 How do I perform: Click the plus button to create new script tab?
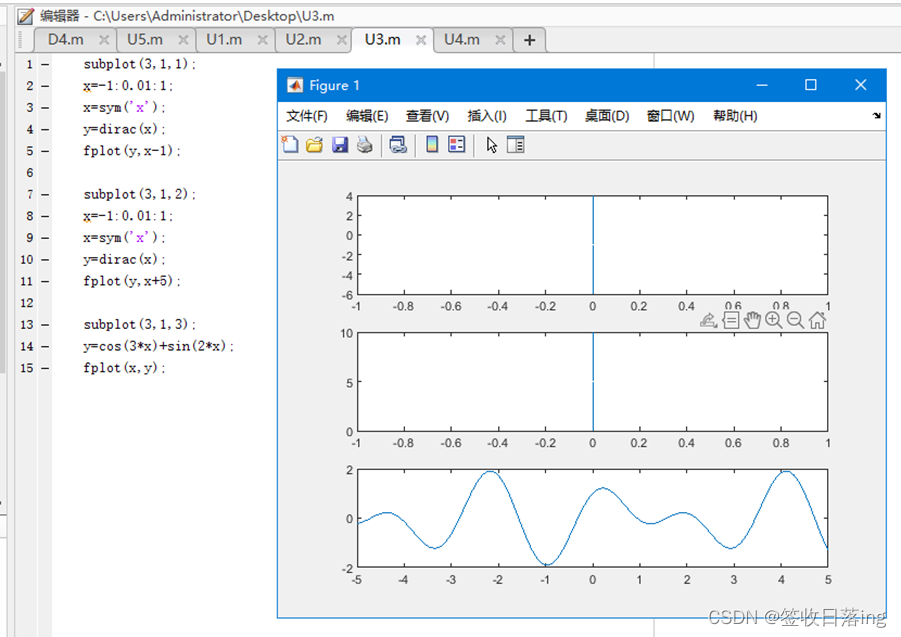529,40
